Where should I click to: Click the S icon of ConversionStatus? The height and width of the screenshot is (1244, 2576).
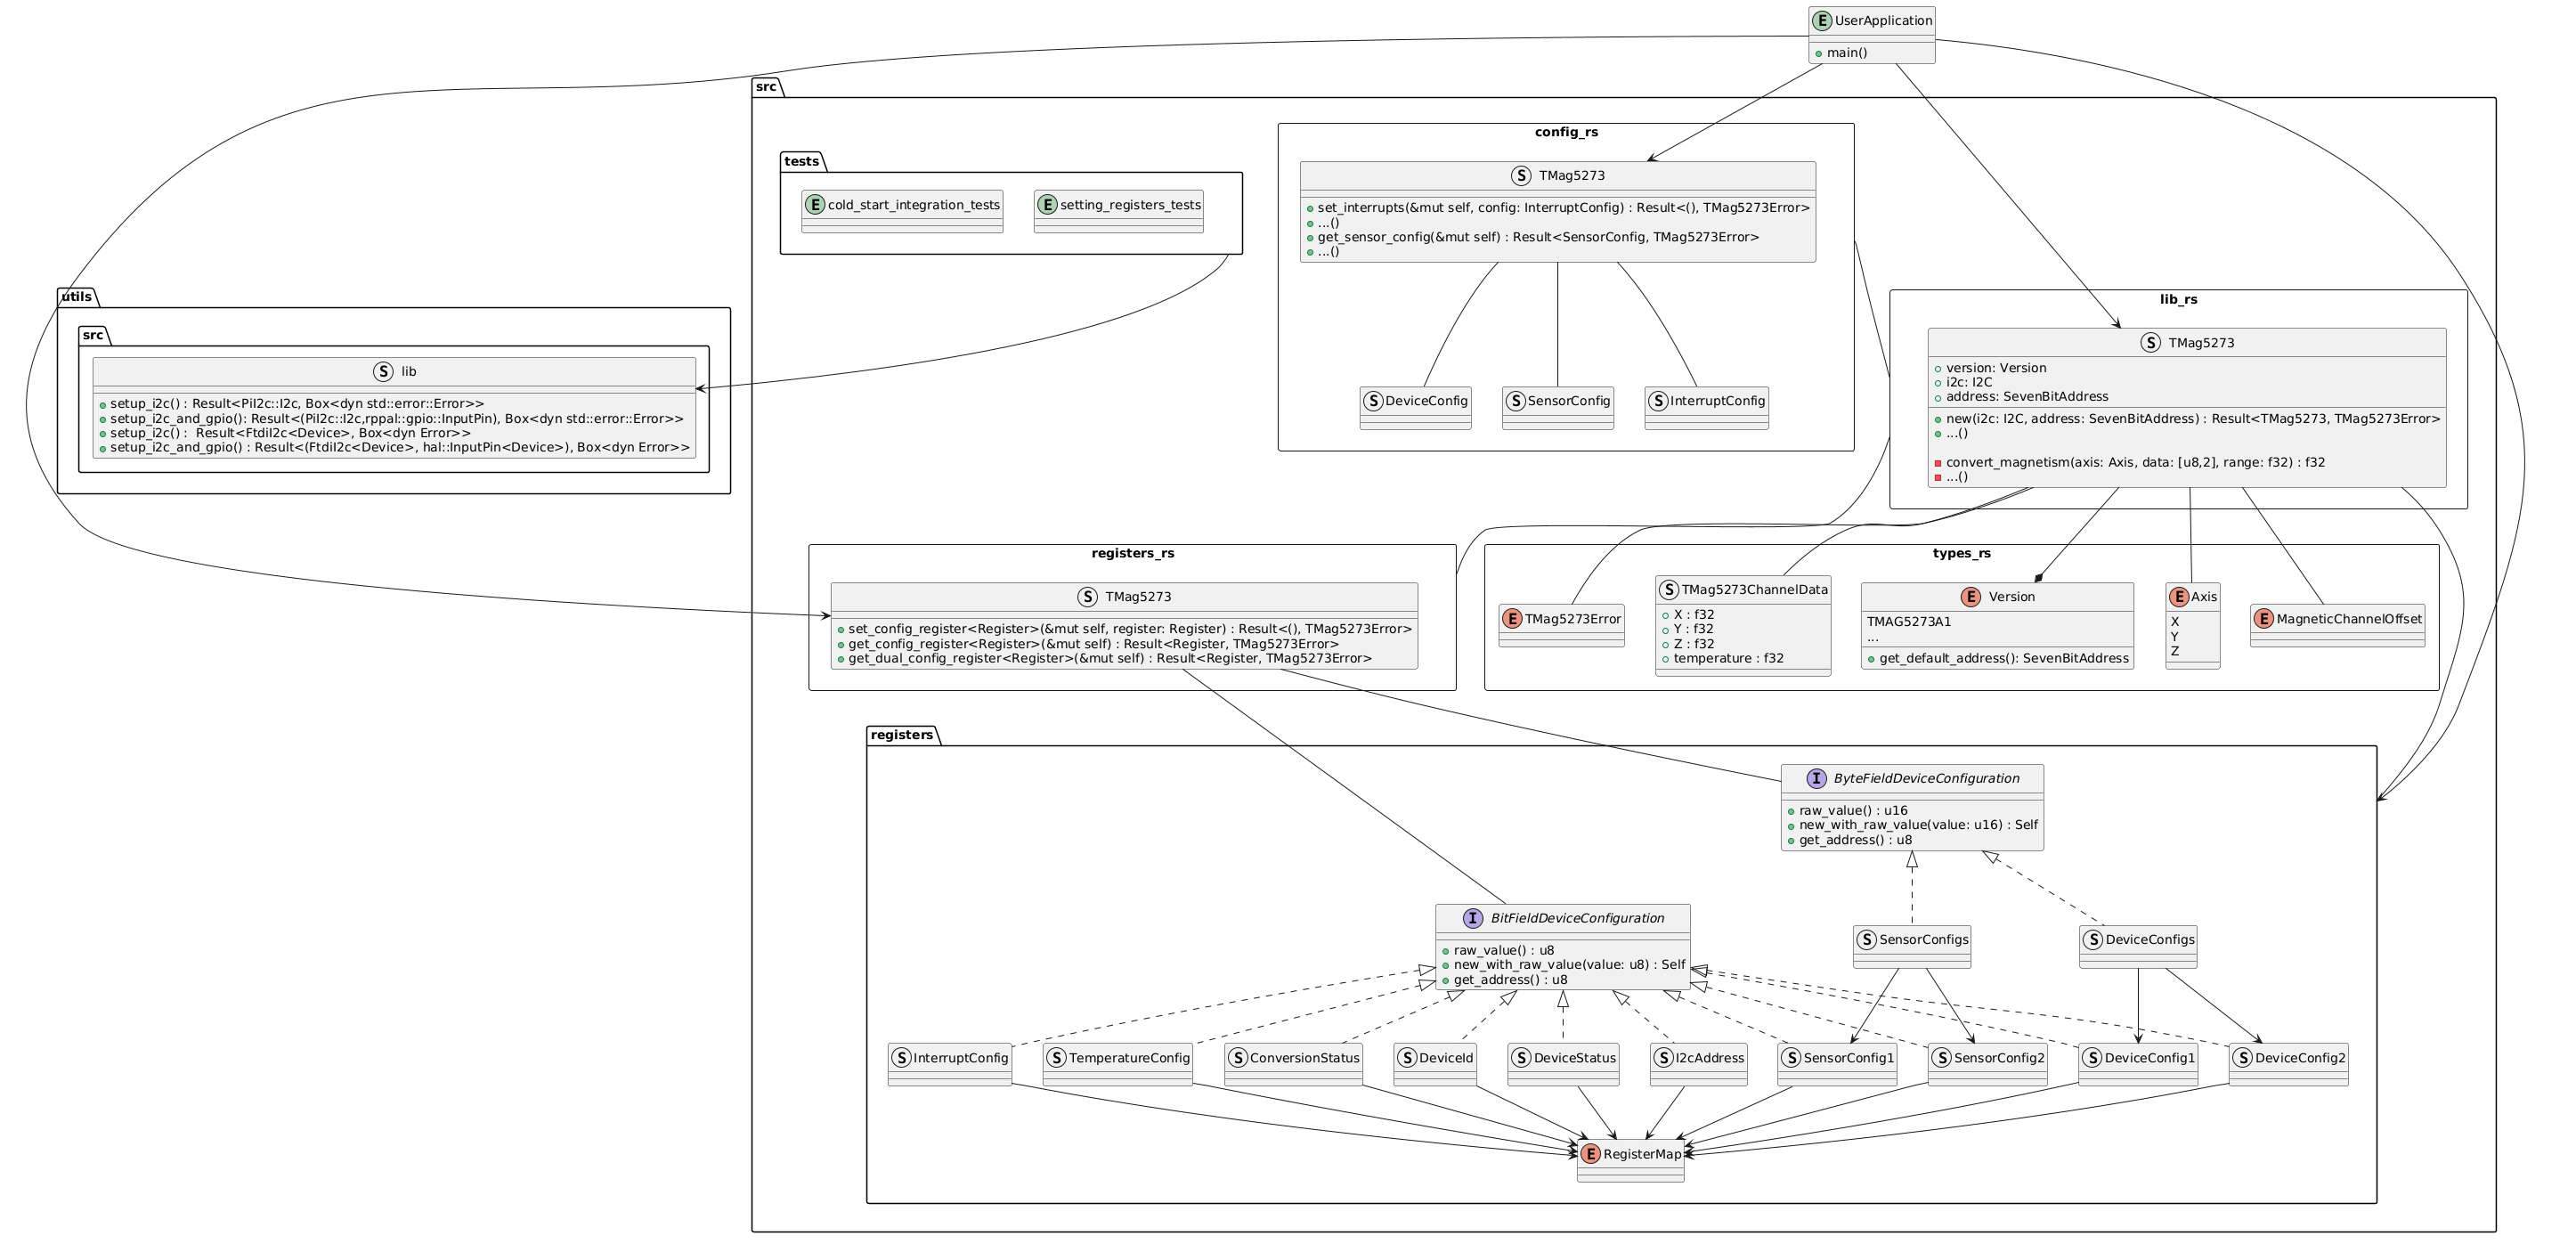coord(1237,1057)
